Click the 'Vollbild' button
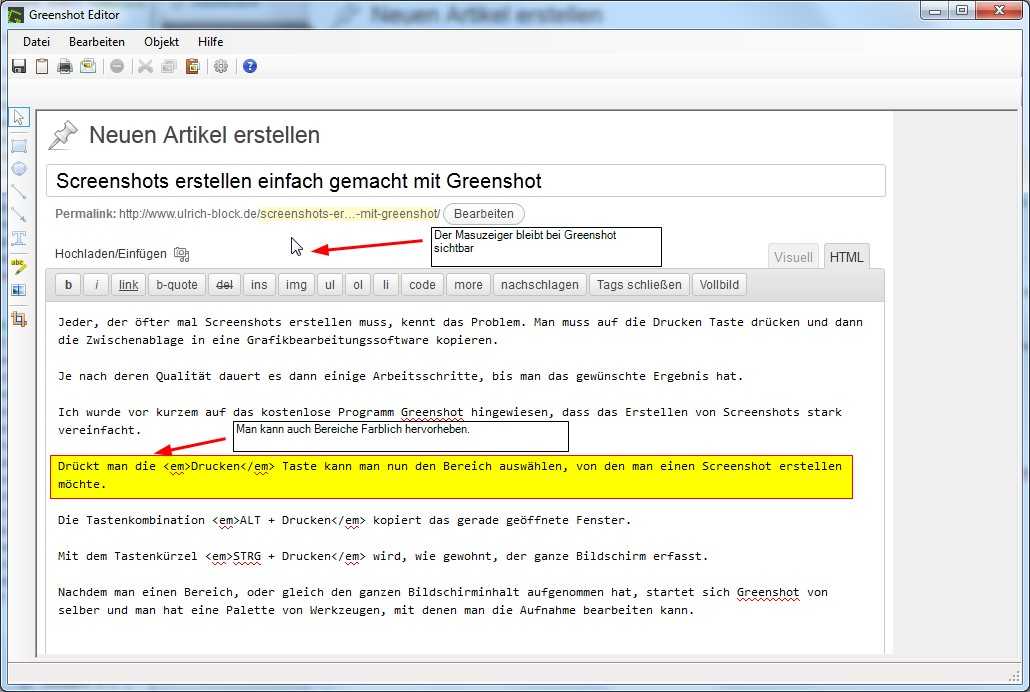 tap(719, 285)
